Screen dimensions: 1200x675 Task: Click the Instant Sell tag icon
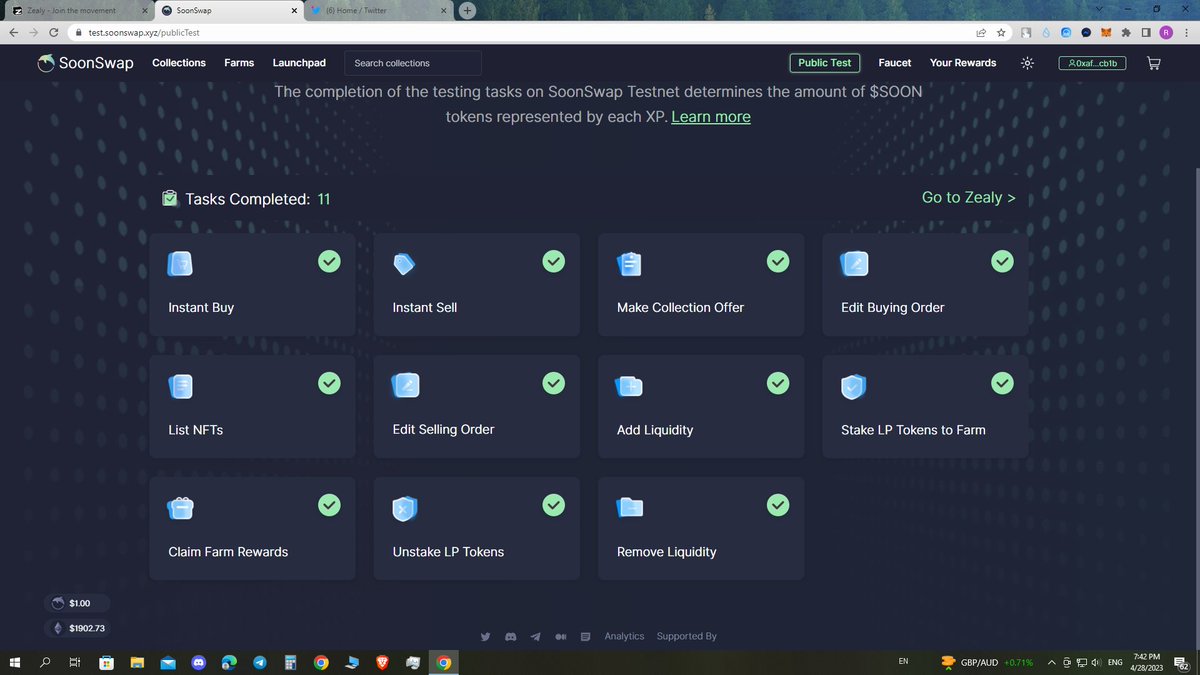coord(404,264)
